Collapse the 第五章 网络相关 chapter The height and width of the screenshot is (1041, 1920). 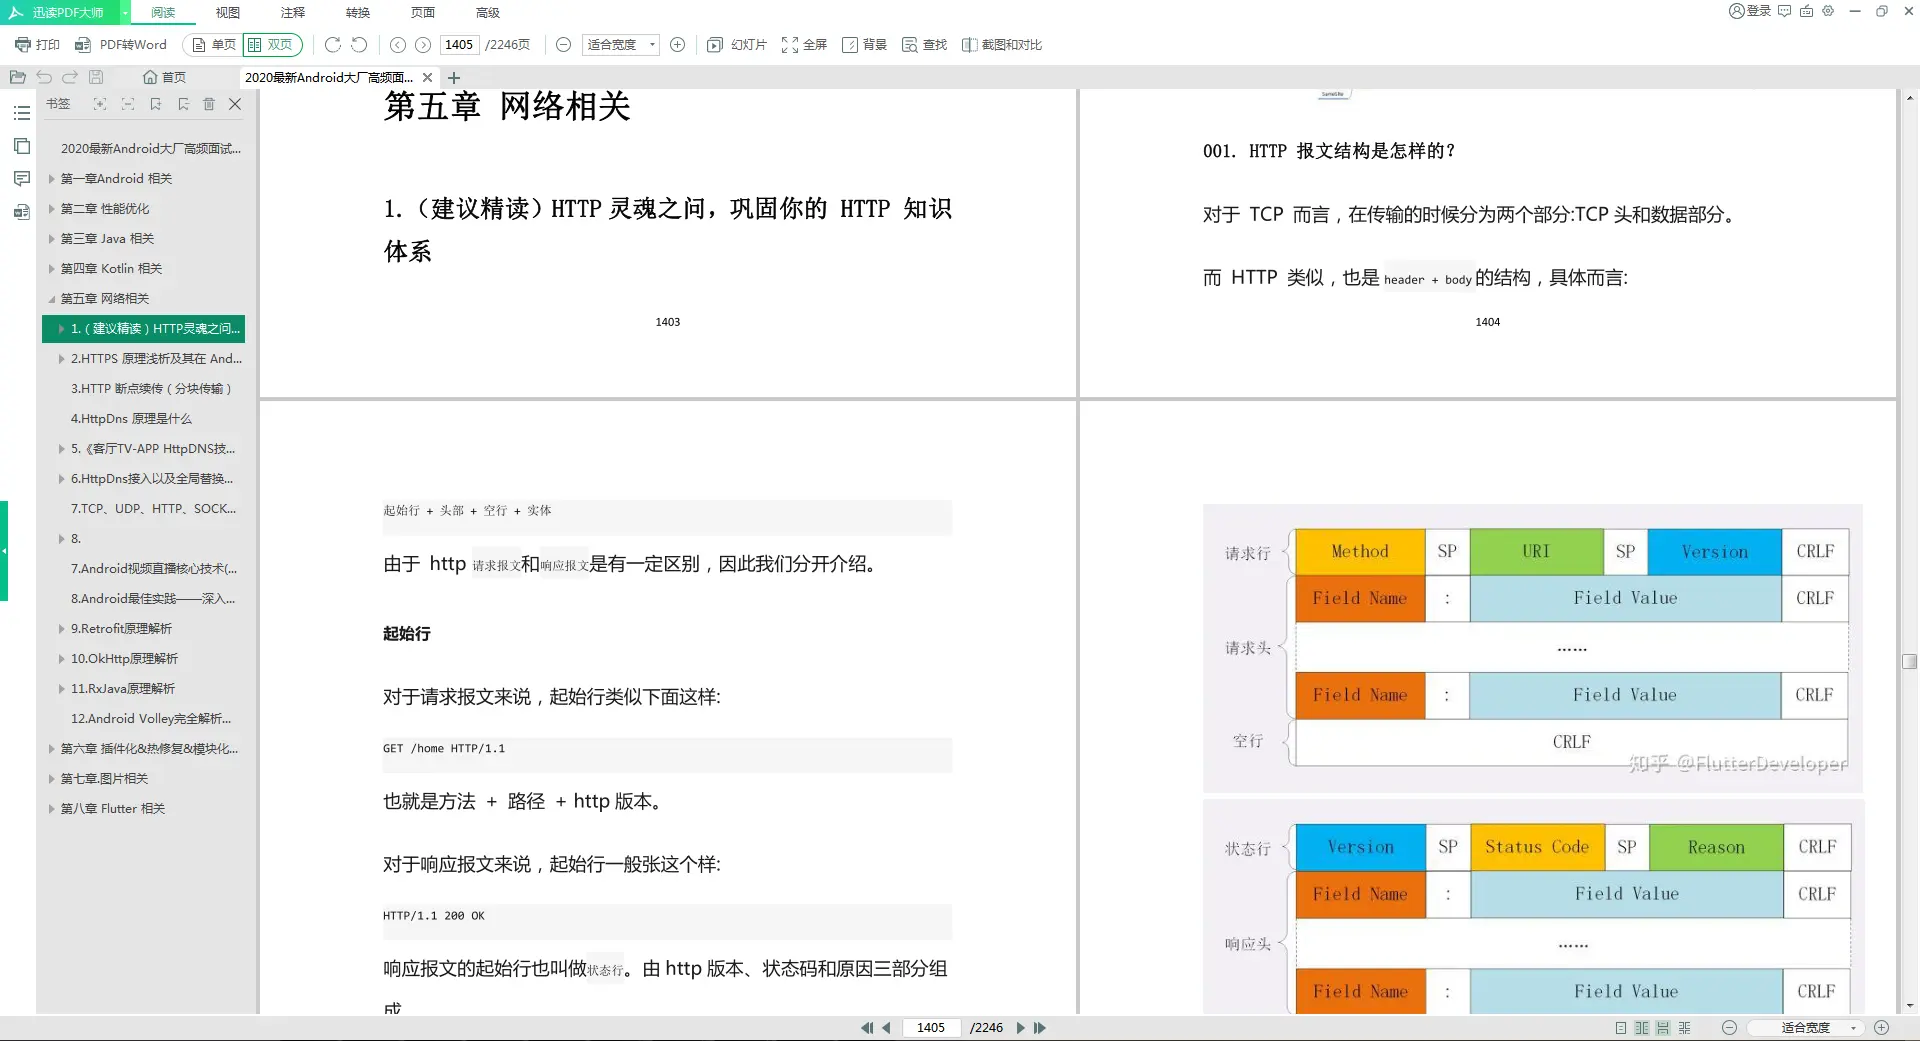click(x=53, y=298)
